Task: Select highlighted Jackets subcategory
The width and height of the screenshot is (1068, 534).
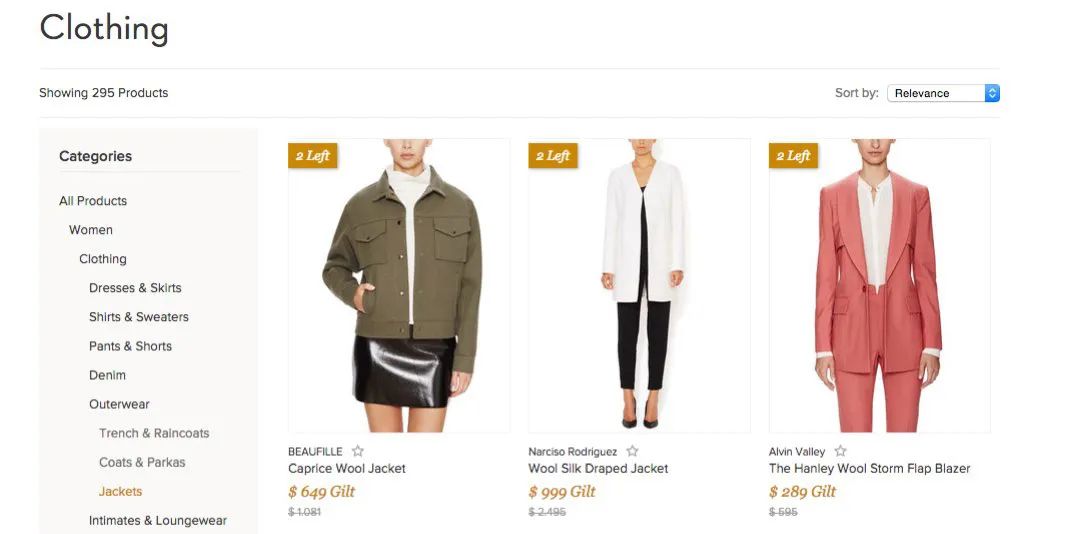Action: pyautogui.click(x=120, y=491)
